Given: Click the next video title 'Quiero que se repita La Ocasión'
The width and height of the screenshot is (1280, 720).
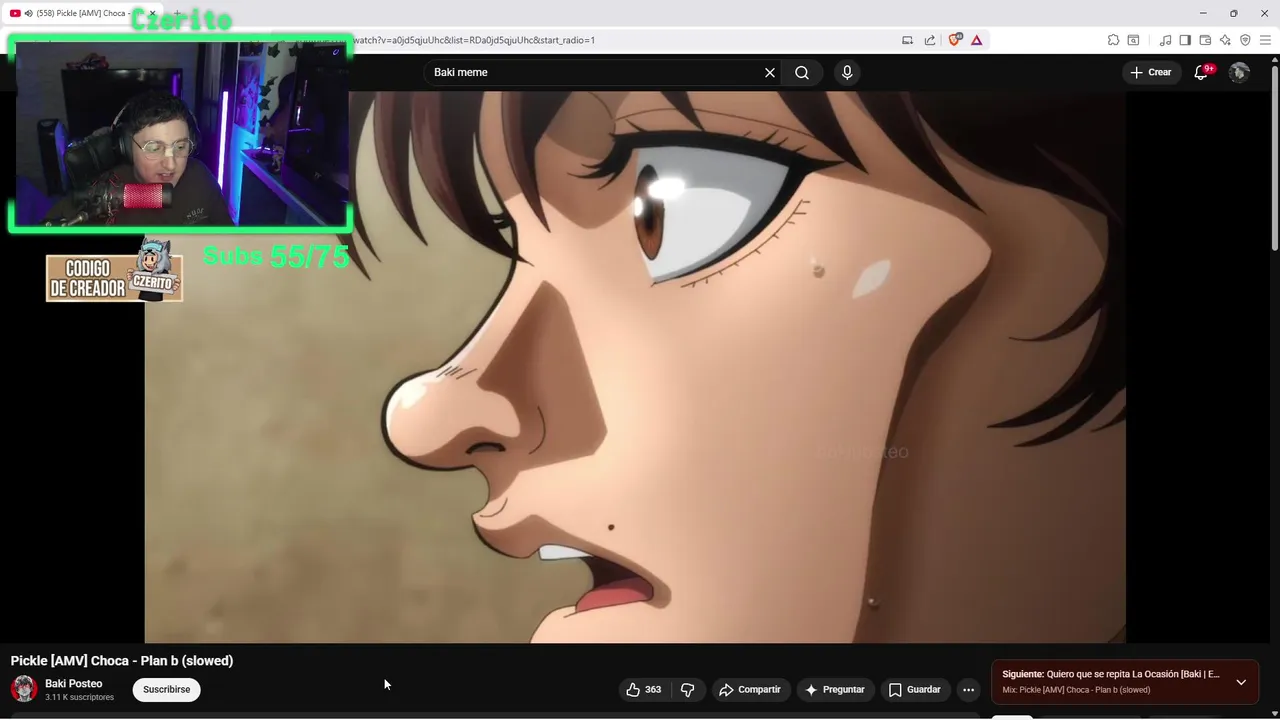Looking at the screenshot, I should [x=1133, y=674].
